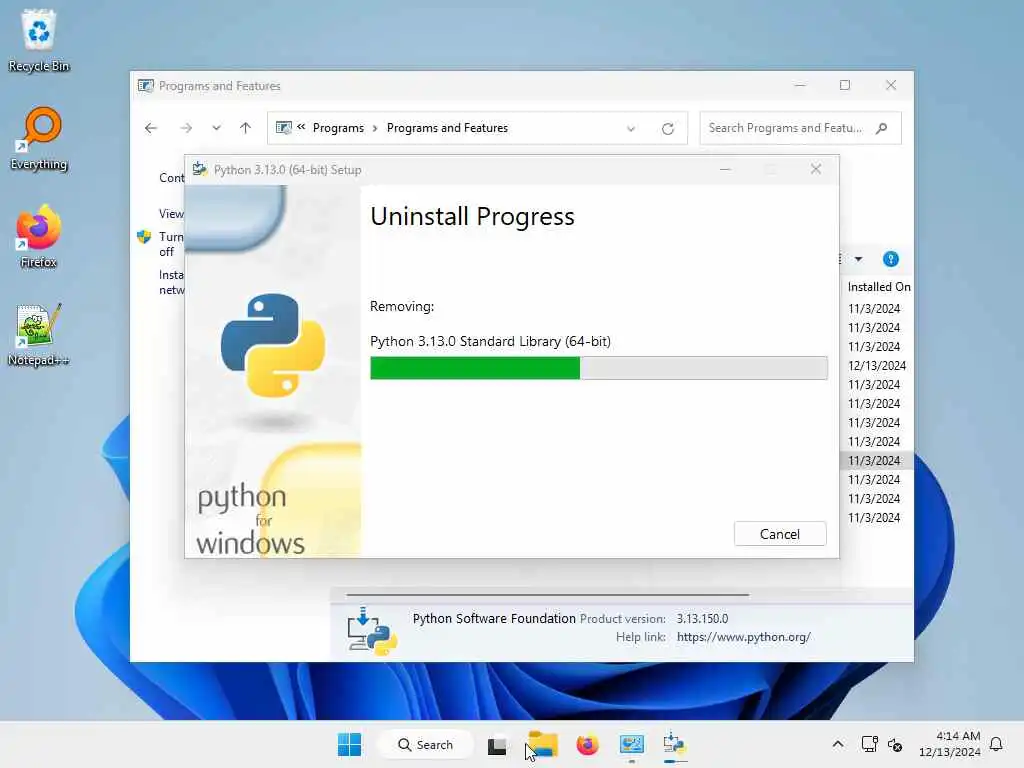Click the search magnifier icon in Programs window
Viewport: 1024px width, 768px height.
pos(882,128)
